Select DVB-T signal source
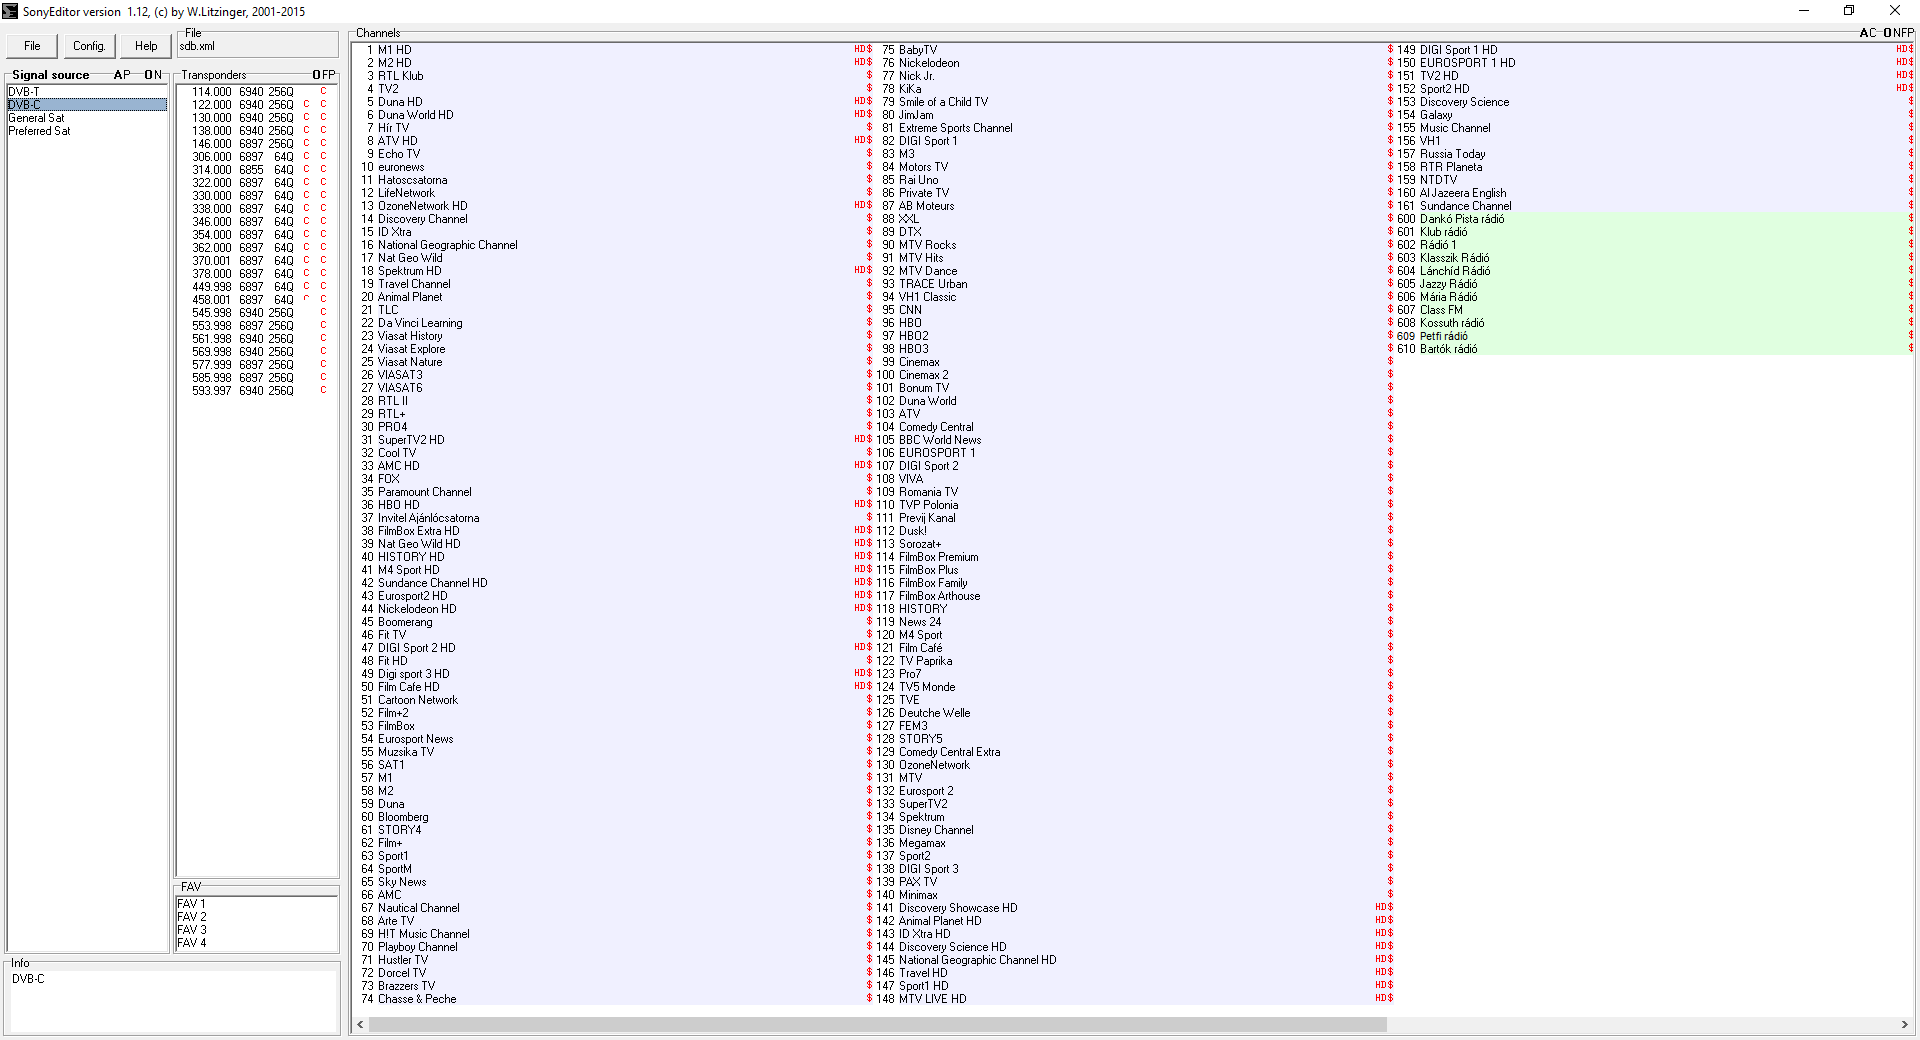Screen dimensions: 1920x1040 (x=87, y=92)
